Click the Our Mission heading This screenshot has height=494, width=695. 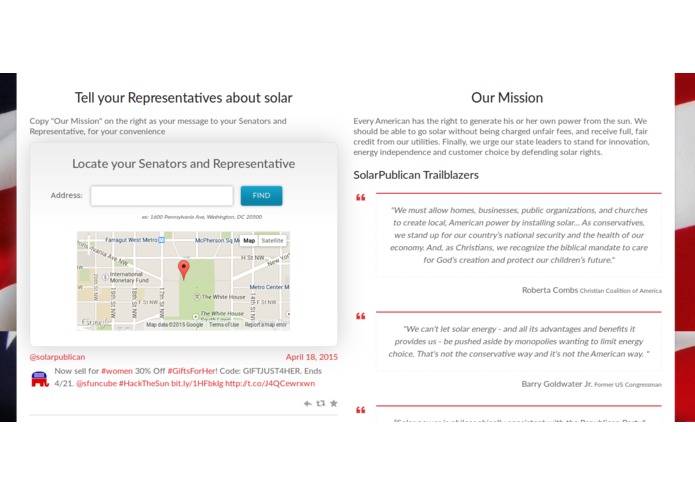click(507, 97)
